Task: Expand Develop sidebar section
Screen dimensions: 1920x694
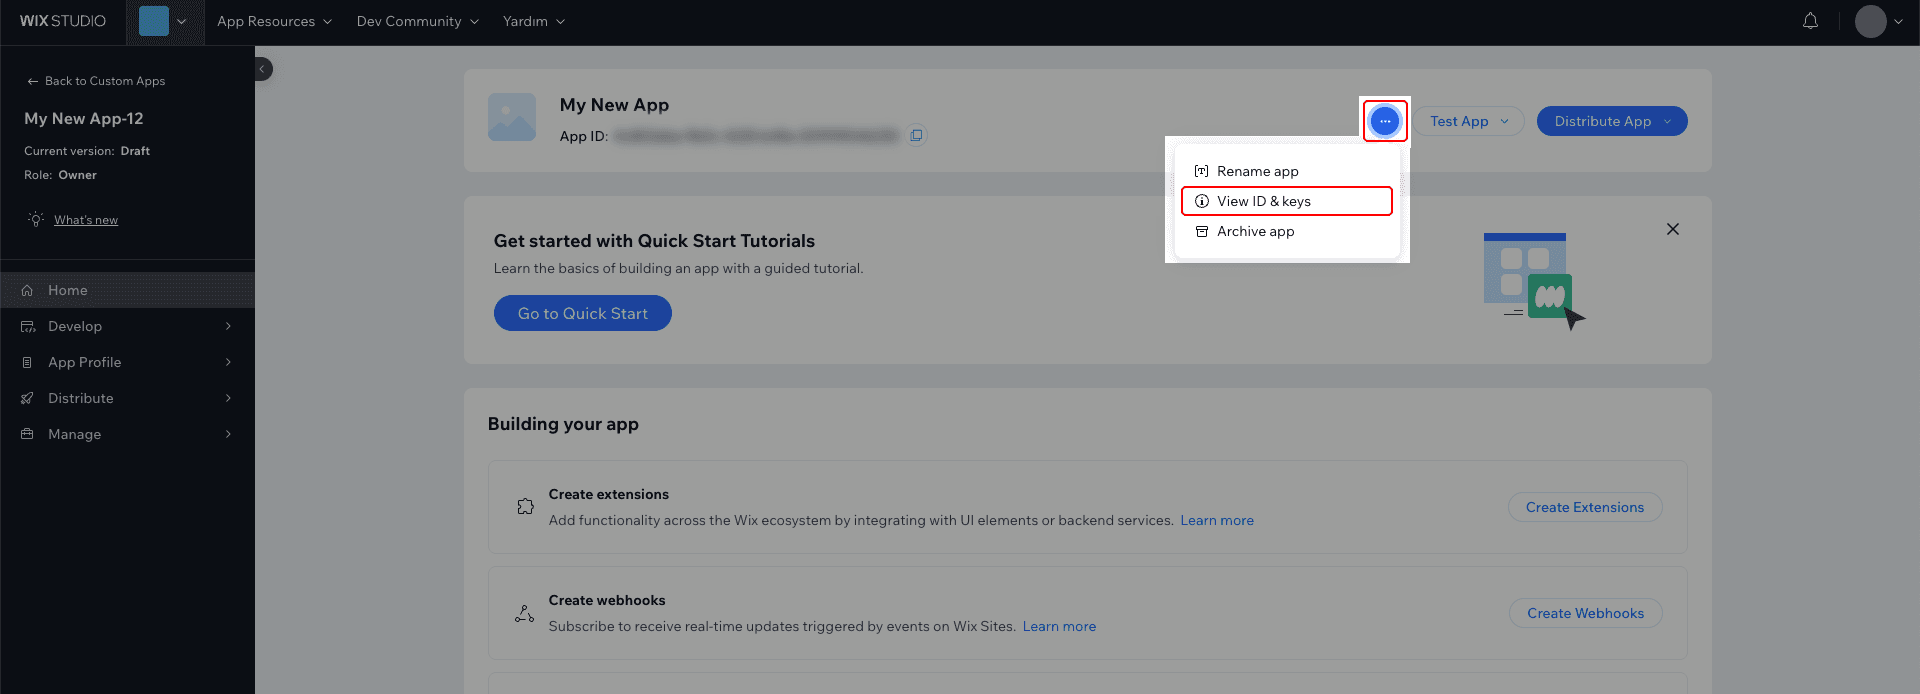Action: coord(127,326)
